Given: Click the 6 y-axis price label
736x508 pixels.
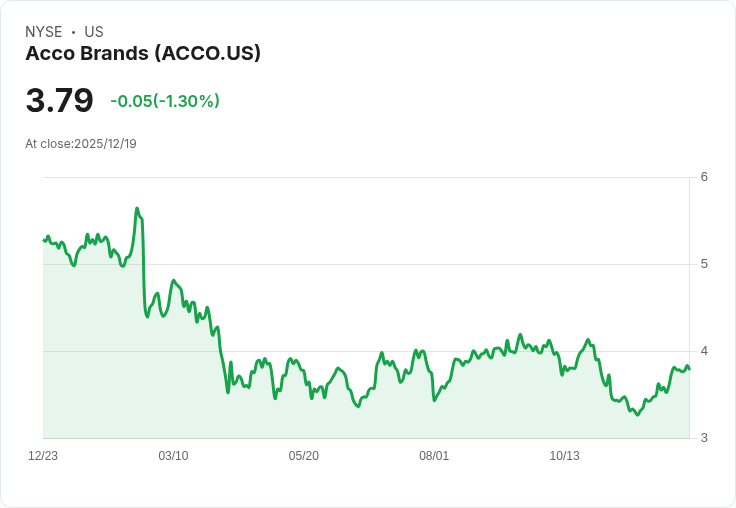Looking at the screenshot, I should [x=704, y=177].
